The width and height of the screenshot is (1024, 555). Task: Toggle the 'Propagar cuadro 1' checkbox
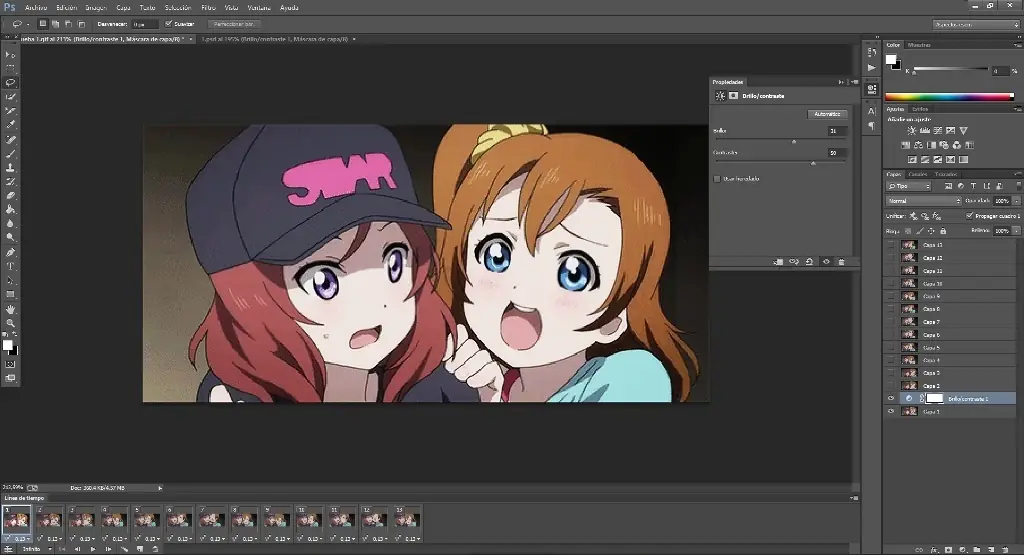[x=969, y=215]
